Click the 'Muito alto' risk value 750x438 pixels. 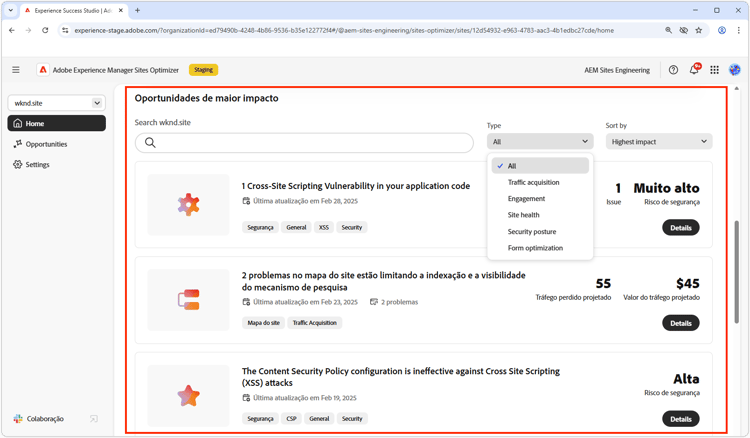coord(666,188)
